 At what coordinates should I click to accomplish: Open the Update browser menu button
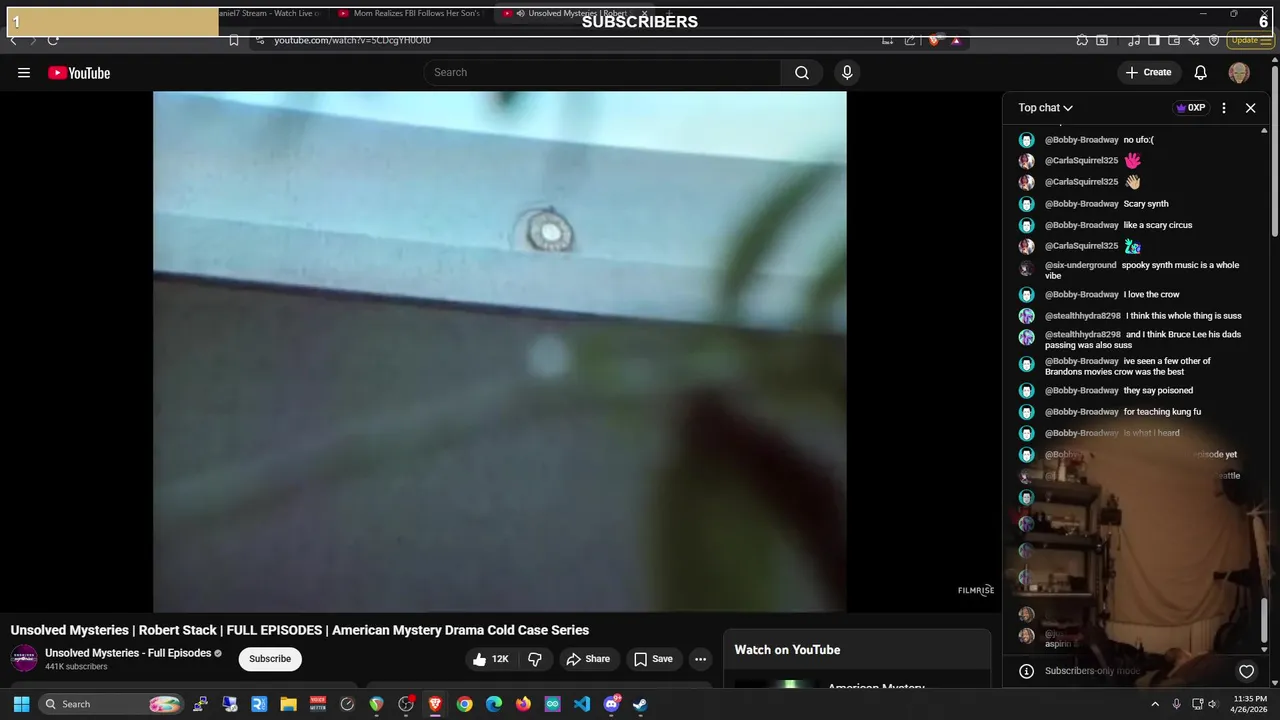pos(1251,40)
